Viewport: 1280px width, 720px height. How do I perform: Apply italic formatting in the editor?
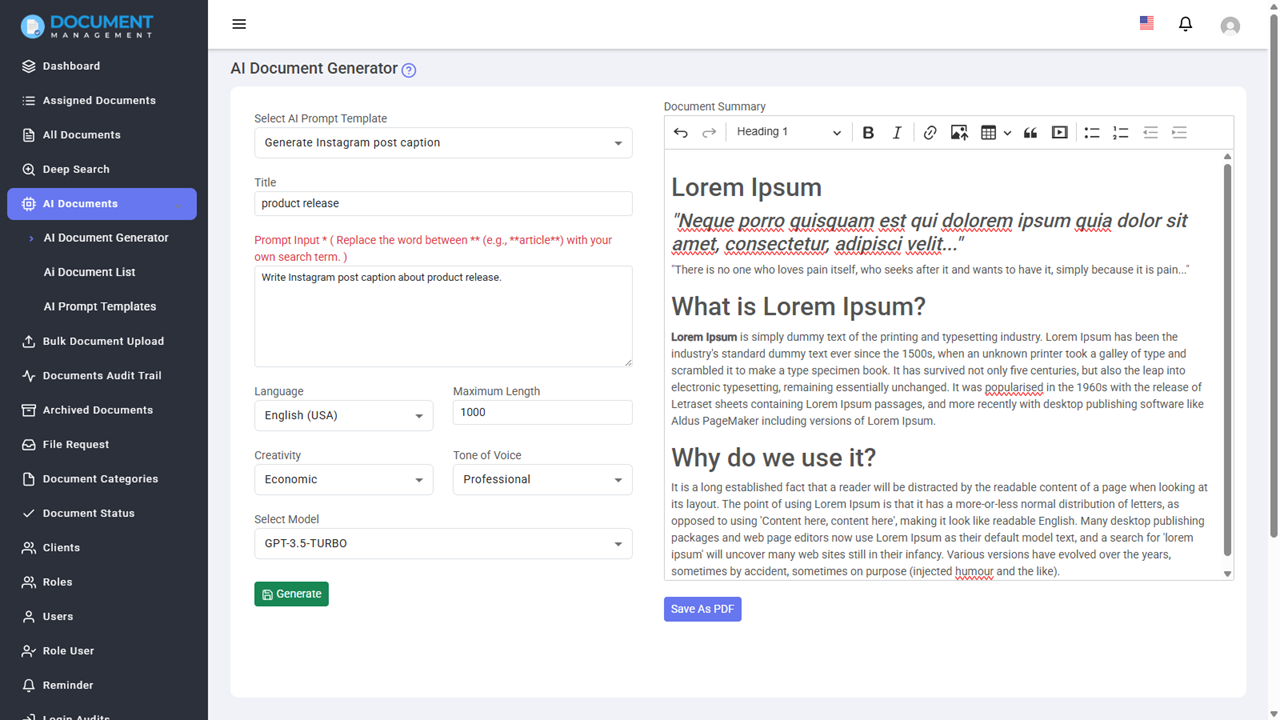click(x=897, y=133)
